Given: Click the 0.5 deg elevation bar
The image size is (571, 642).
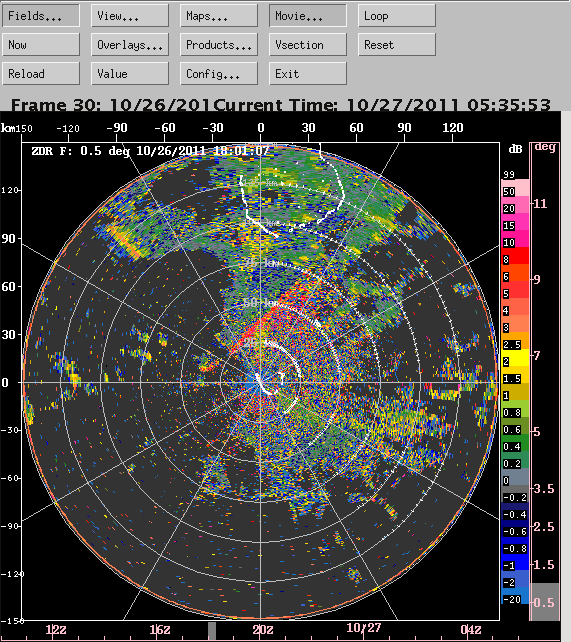Looking at the screenshot, I should tap(545, 602).
